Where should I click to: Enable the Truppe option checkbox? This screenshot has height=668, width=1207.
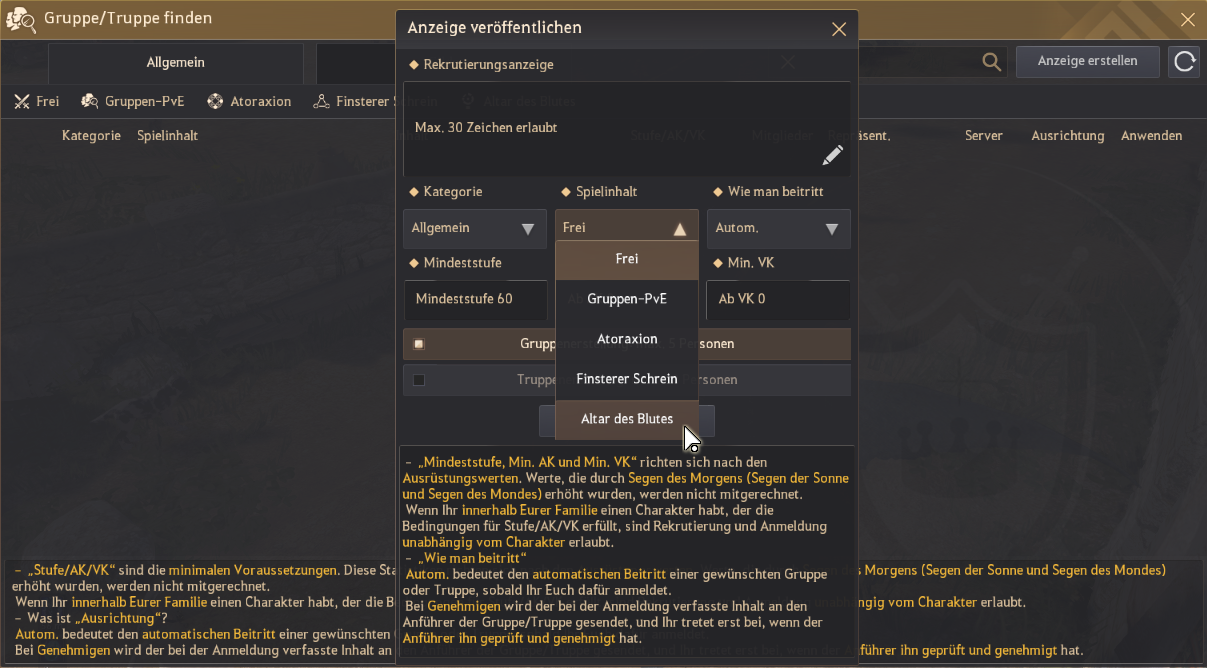[x=419, y=380]
